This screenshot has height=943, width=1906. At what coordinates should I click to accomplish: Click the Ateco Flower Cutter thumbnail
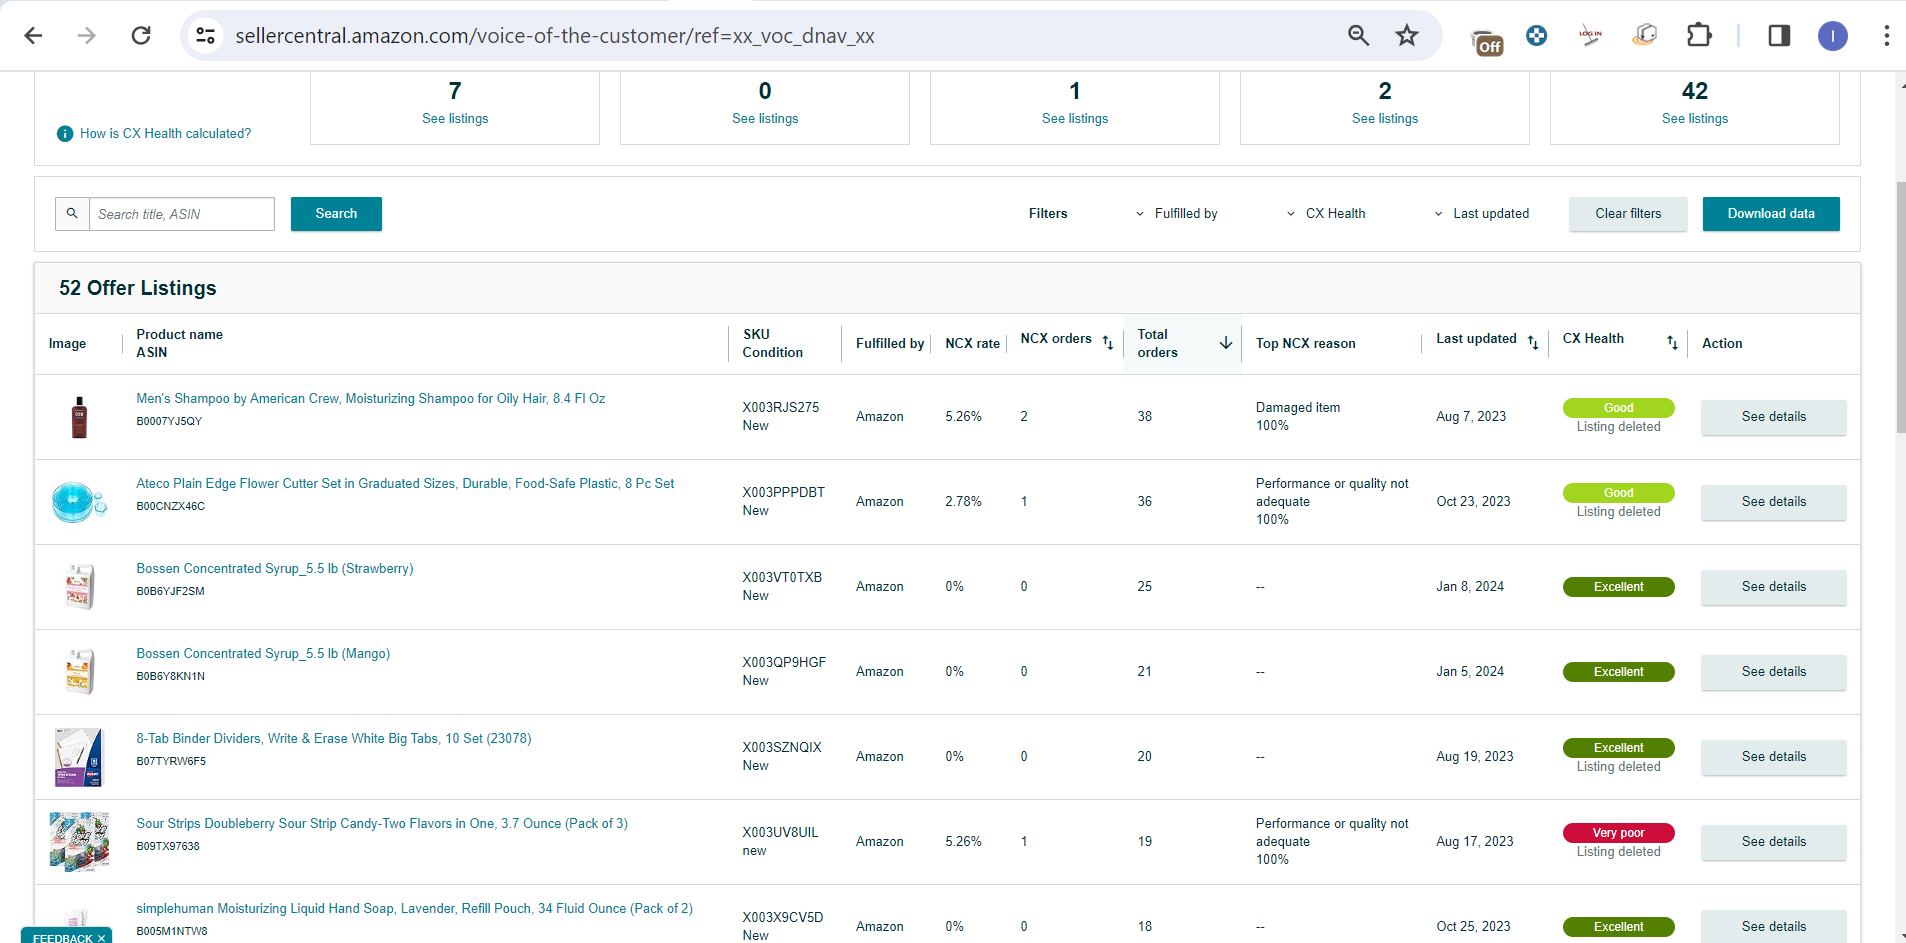(79, 502)
